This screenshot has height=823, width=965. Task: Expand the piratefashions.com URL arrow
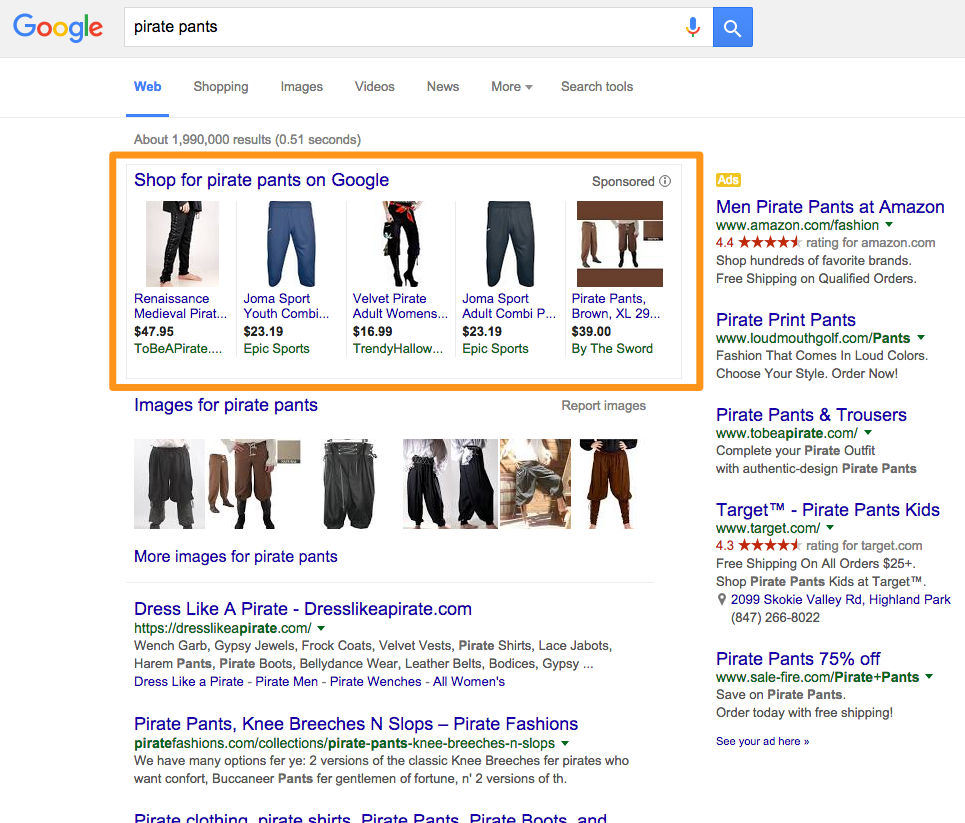tap(565, 744)
